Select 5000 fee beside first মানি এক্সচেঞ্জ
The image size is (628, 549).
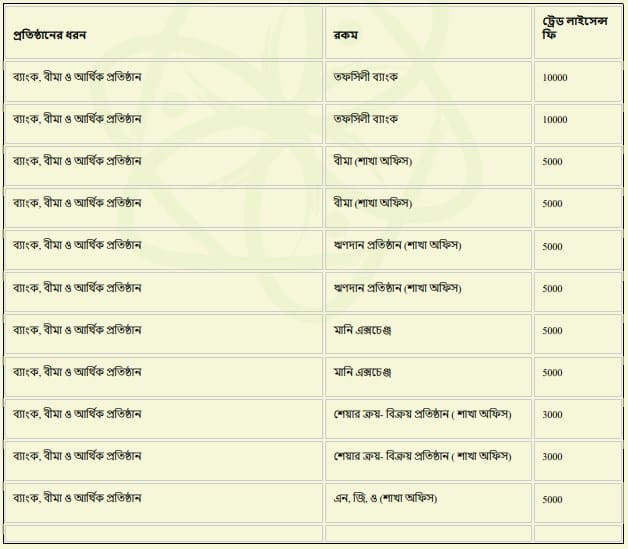552,331
